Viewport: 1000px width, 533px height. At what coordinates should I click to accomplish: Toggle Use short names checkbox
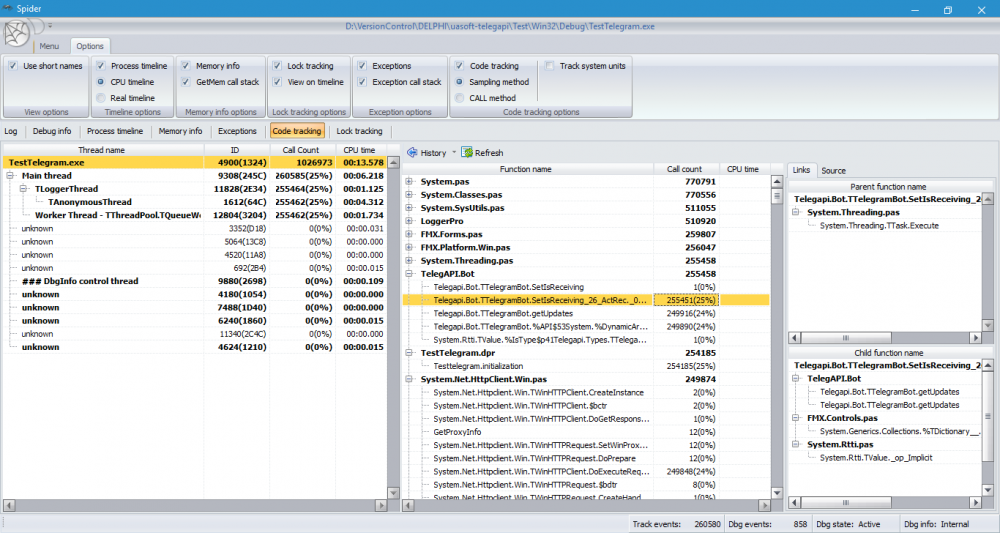click(x=13, y=66)
